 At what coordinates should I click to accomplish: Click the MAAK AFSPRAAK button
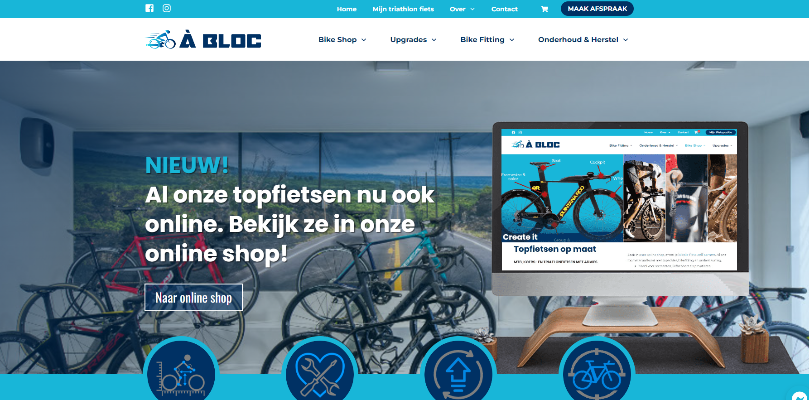click(597, 9)
